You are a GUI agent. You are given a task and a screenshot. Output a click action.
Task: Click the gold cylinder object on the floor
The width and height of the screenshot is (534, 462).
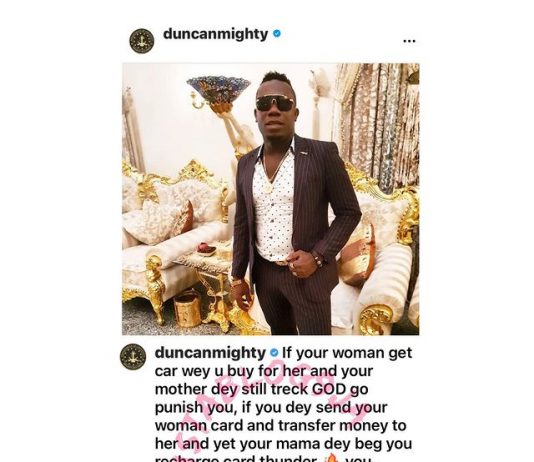[x=187, y=308]
